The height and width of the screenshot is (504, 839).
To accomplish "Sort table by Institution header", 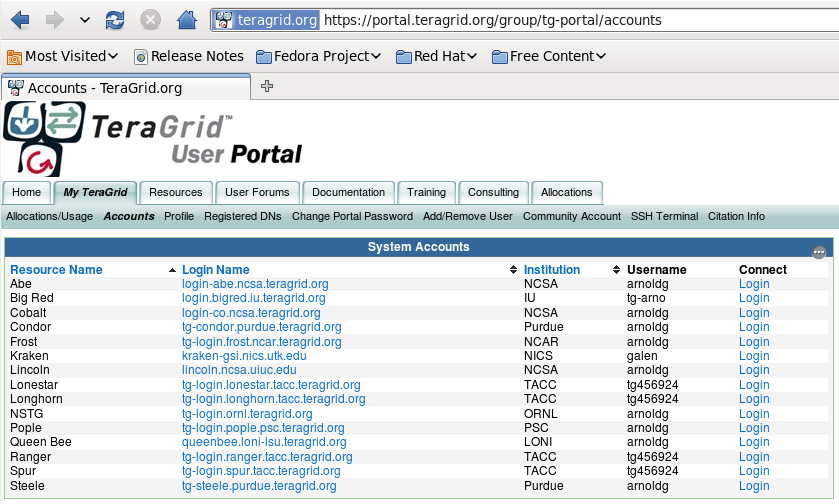I will point(552,270).
